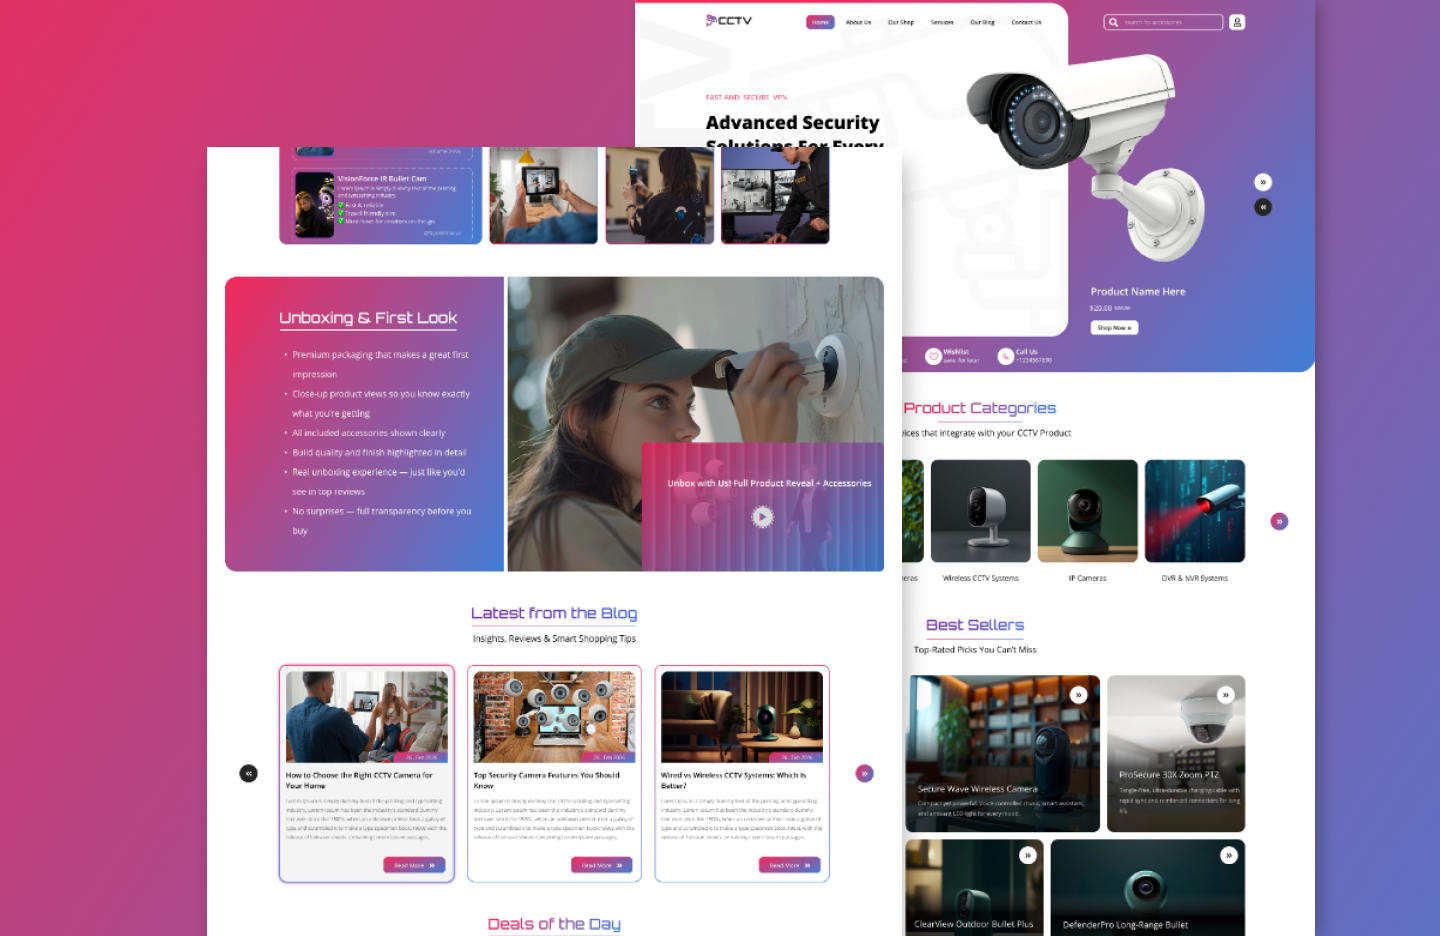Read More on Top Security Camera Features

point(602,865)
